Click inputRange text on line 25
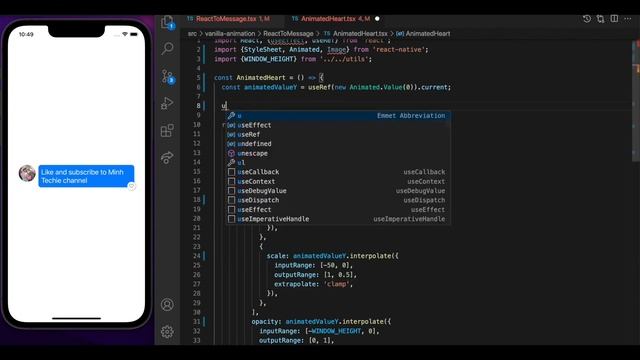Image resolution: width=640 pixels, height=360 pixels. tap(293, 265)
